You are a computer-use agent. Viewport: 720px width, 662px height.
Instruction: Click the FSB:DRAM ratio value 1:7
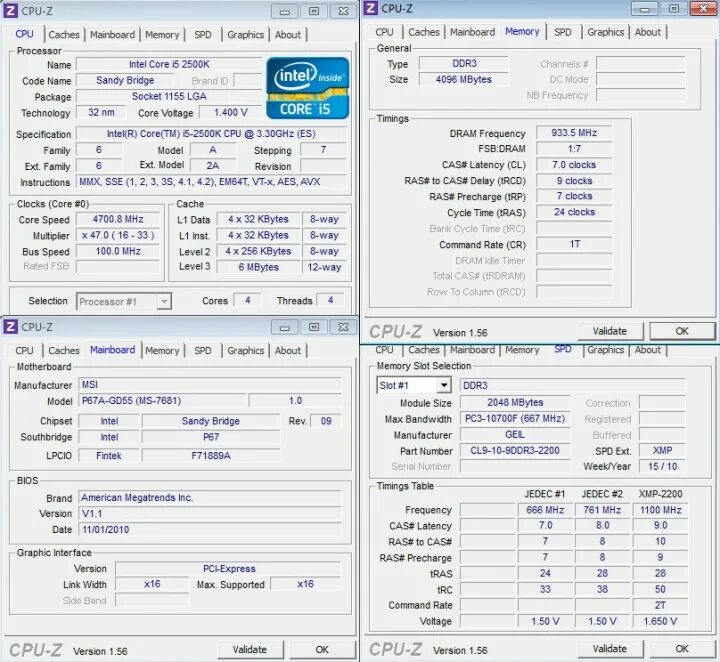[x=574, y=149]
